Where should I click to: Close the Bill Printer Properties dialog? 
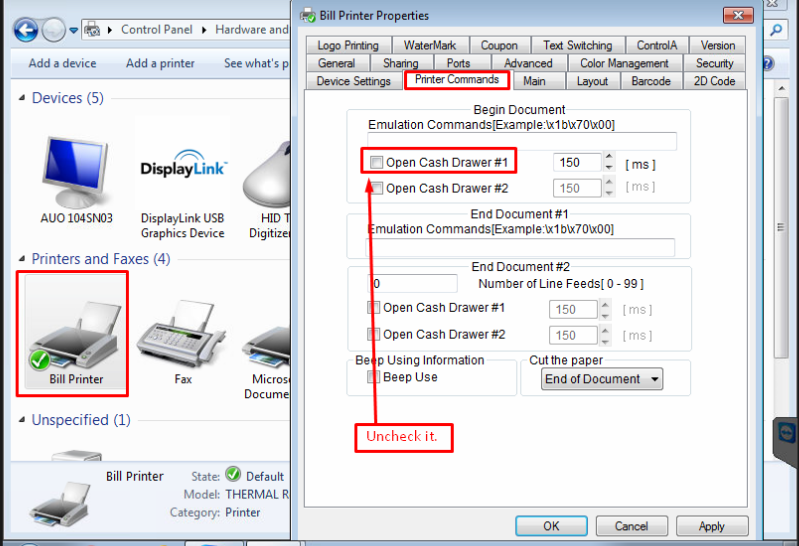(738, 16)
